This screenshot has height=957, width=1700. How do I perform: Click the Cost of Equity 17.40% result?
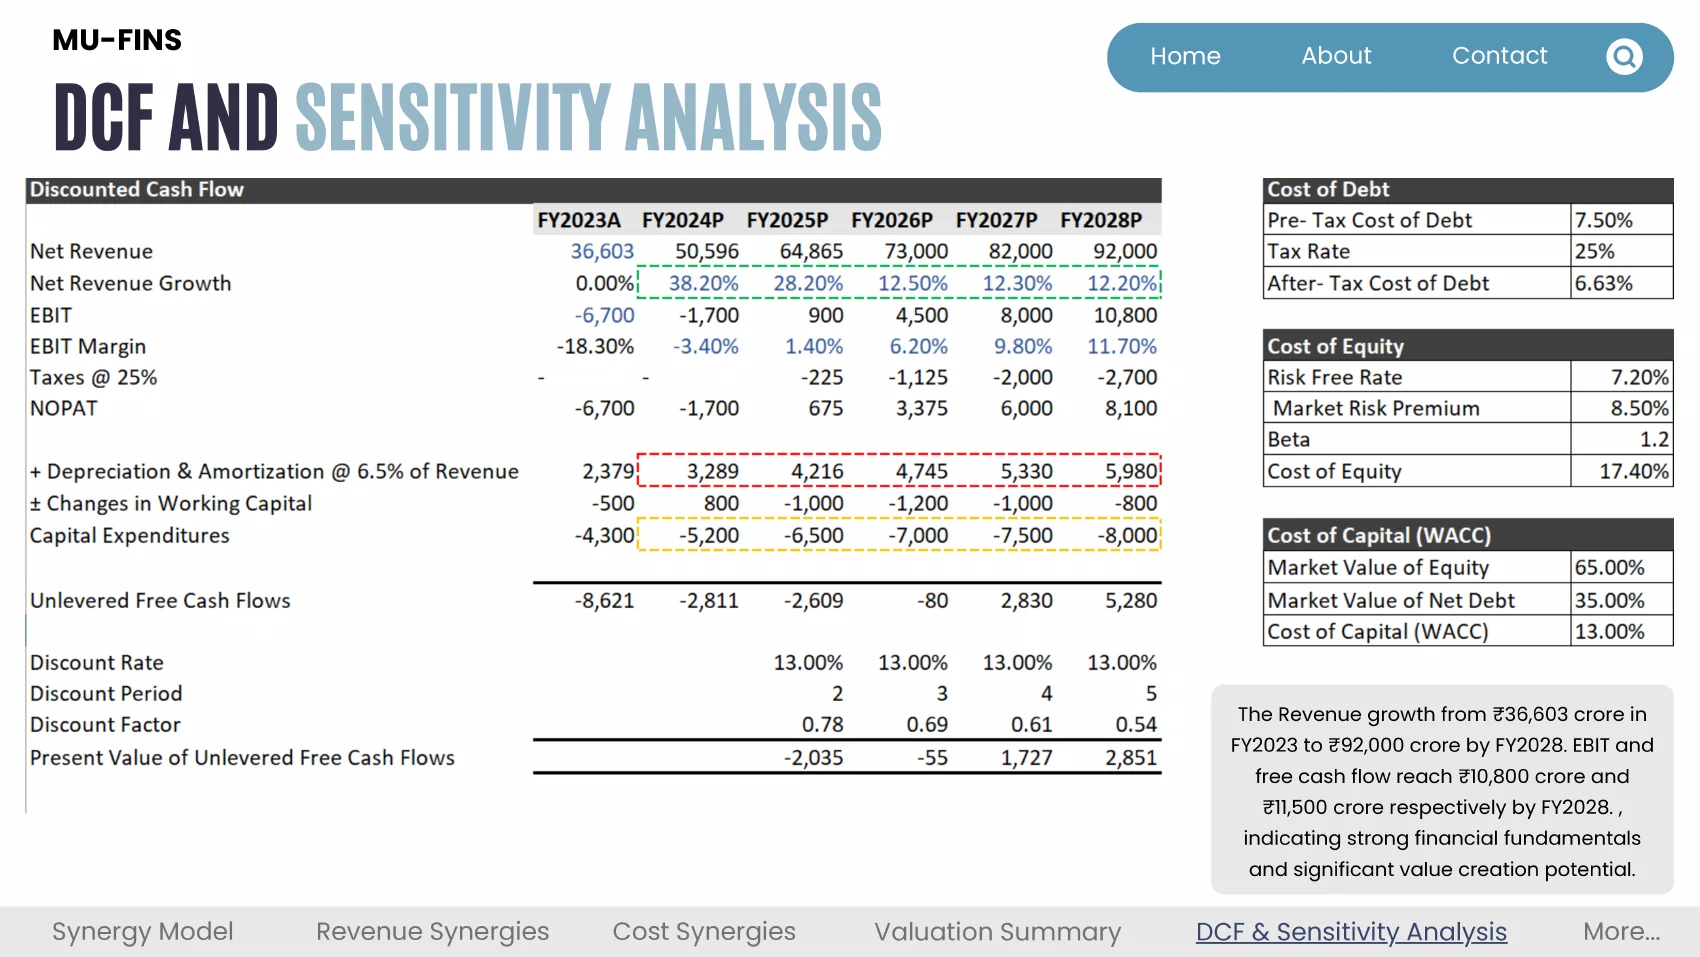tap(1621, 471)
